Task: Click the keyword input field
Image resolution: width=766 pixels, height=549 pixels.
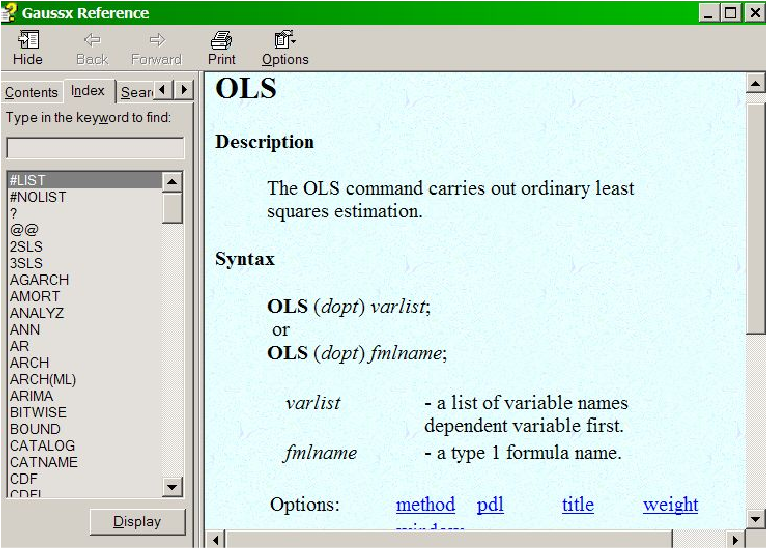Action: click(x=95, y=148)
